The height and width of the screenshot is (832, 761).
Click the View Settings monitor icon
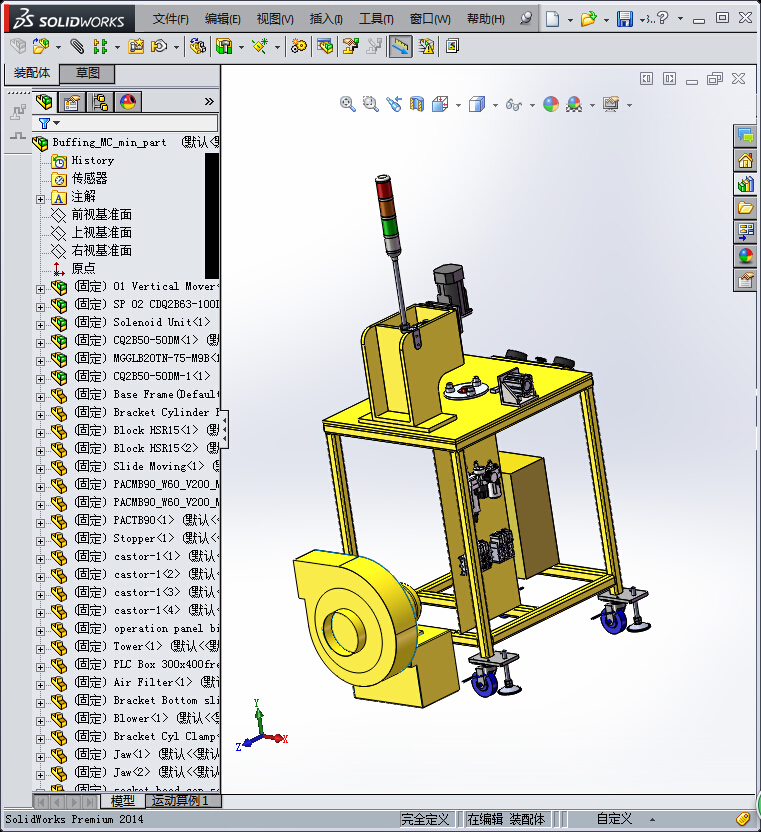(611, 104)
